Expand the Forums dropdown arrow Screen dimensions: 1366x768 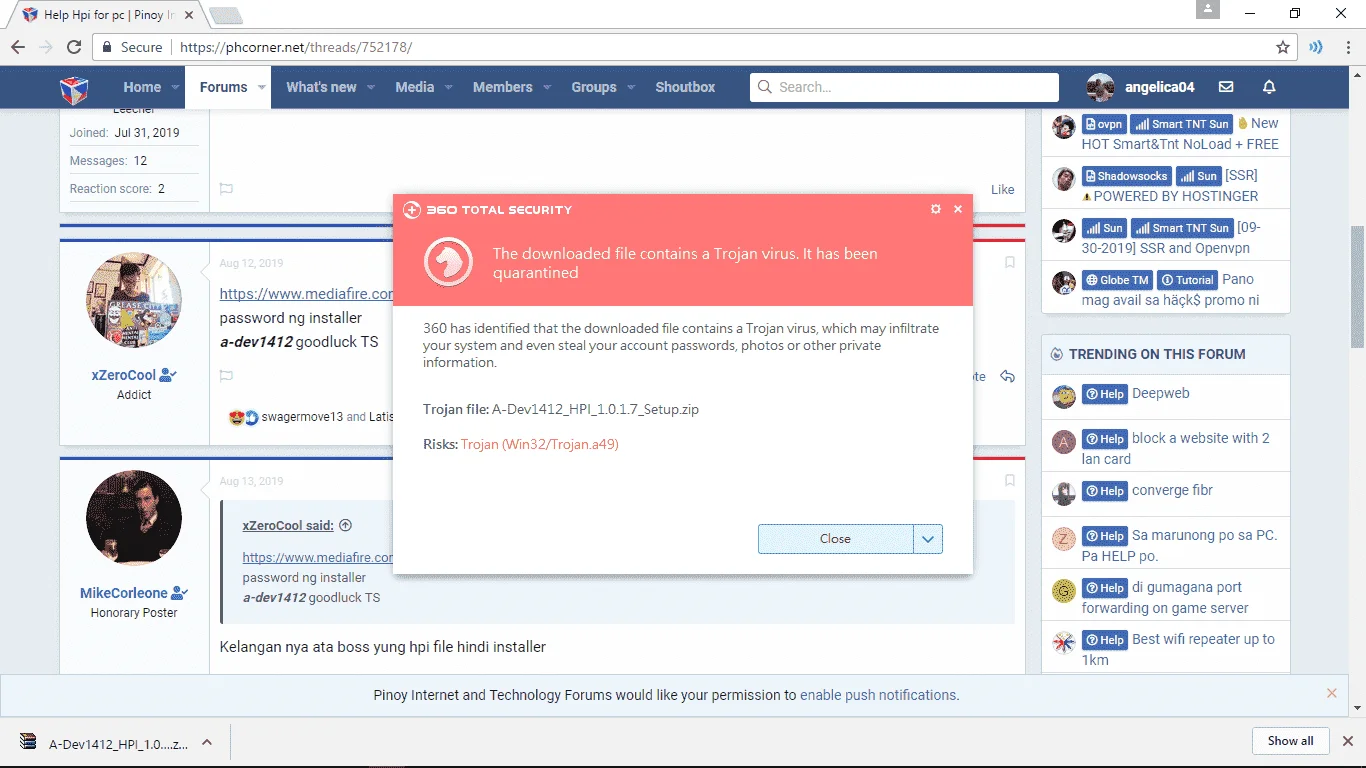(x=262, y=88)
